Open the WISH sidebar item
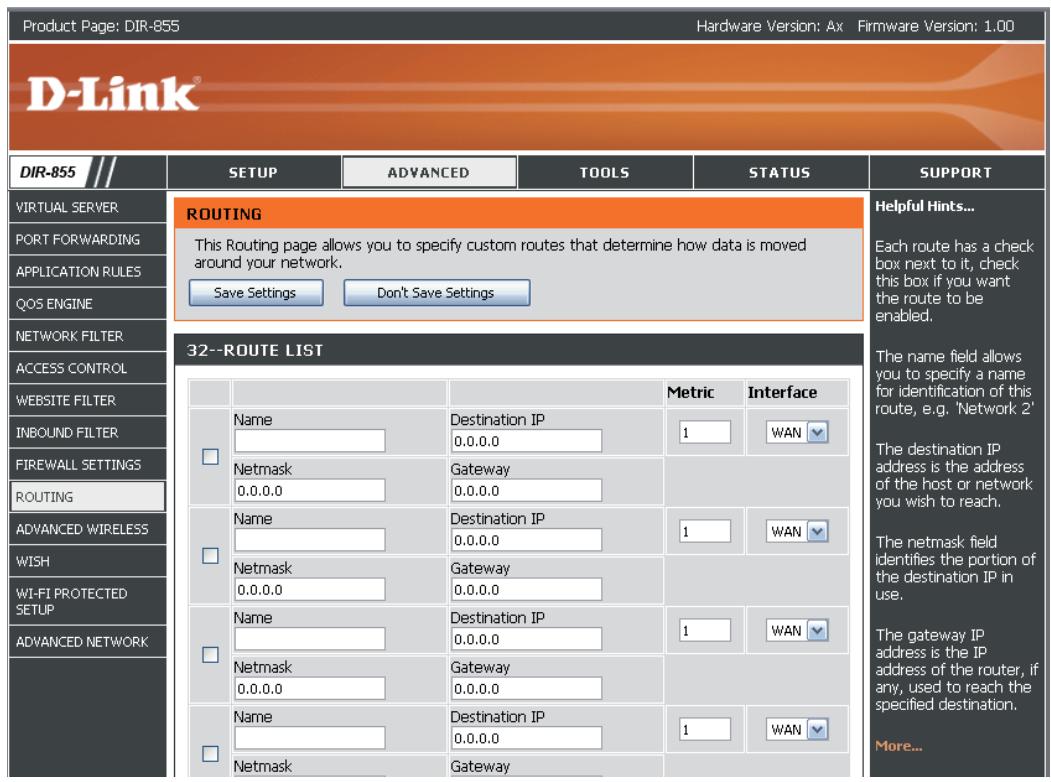Image resolution: width=1051 pixels, height=782 pixels. 88,561
